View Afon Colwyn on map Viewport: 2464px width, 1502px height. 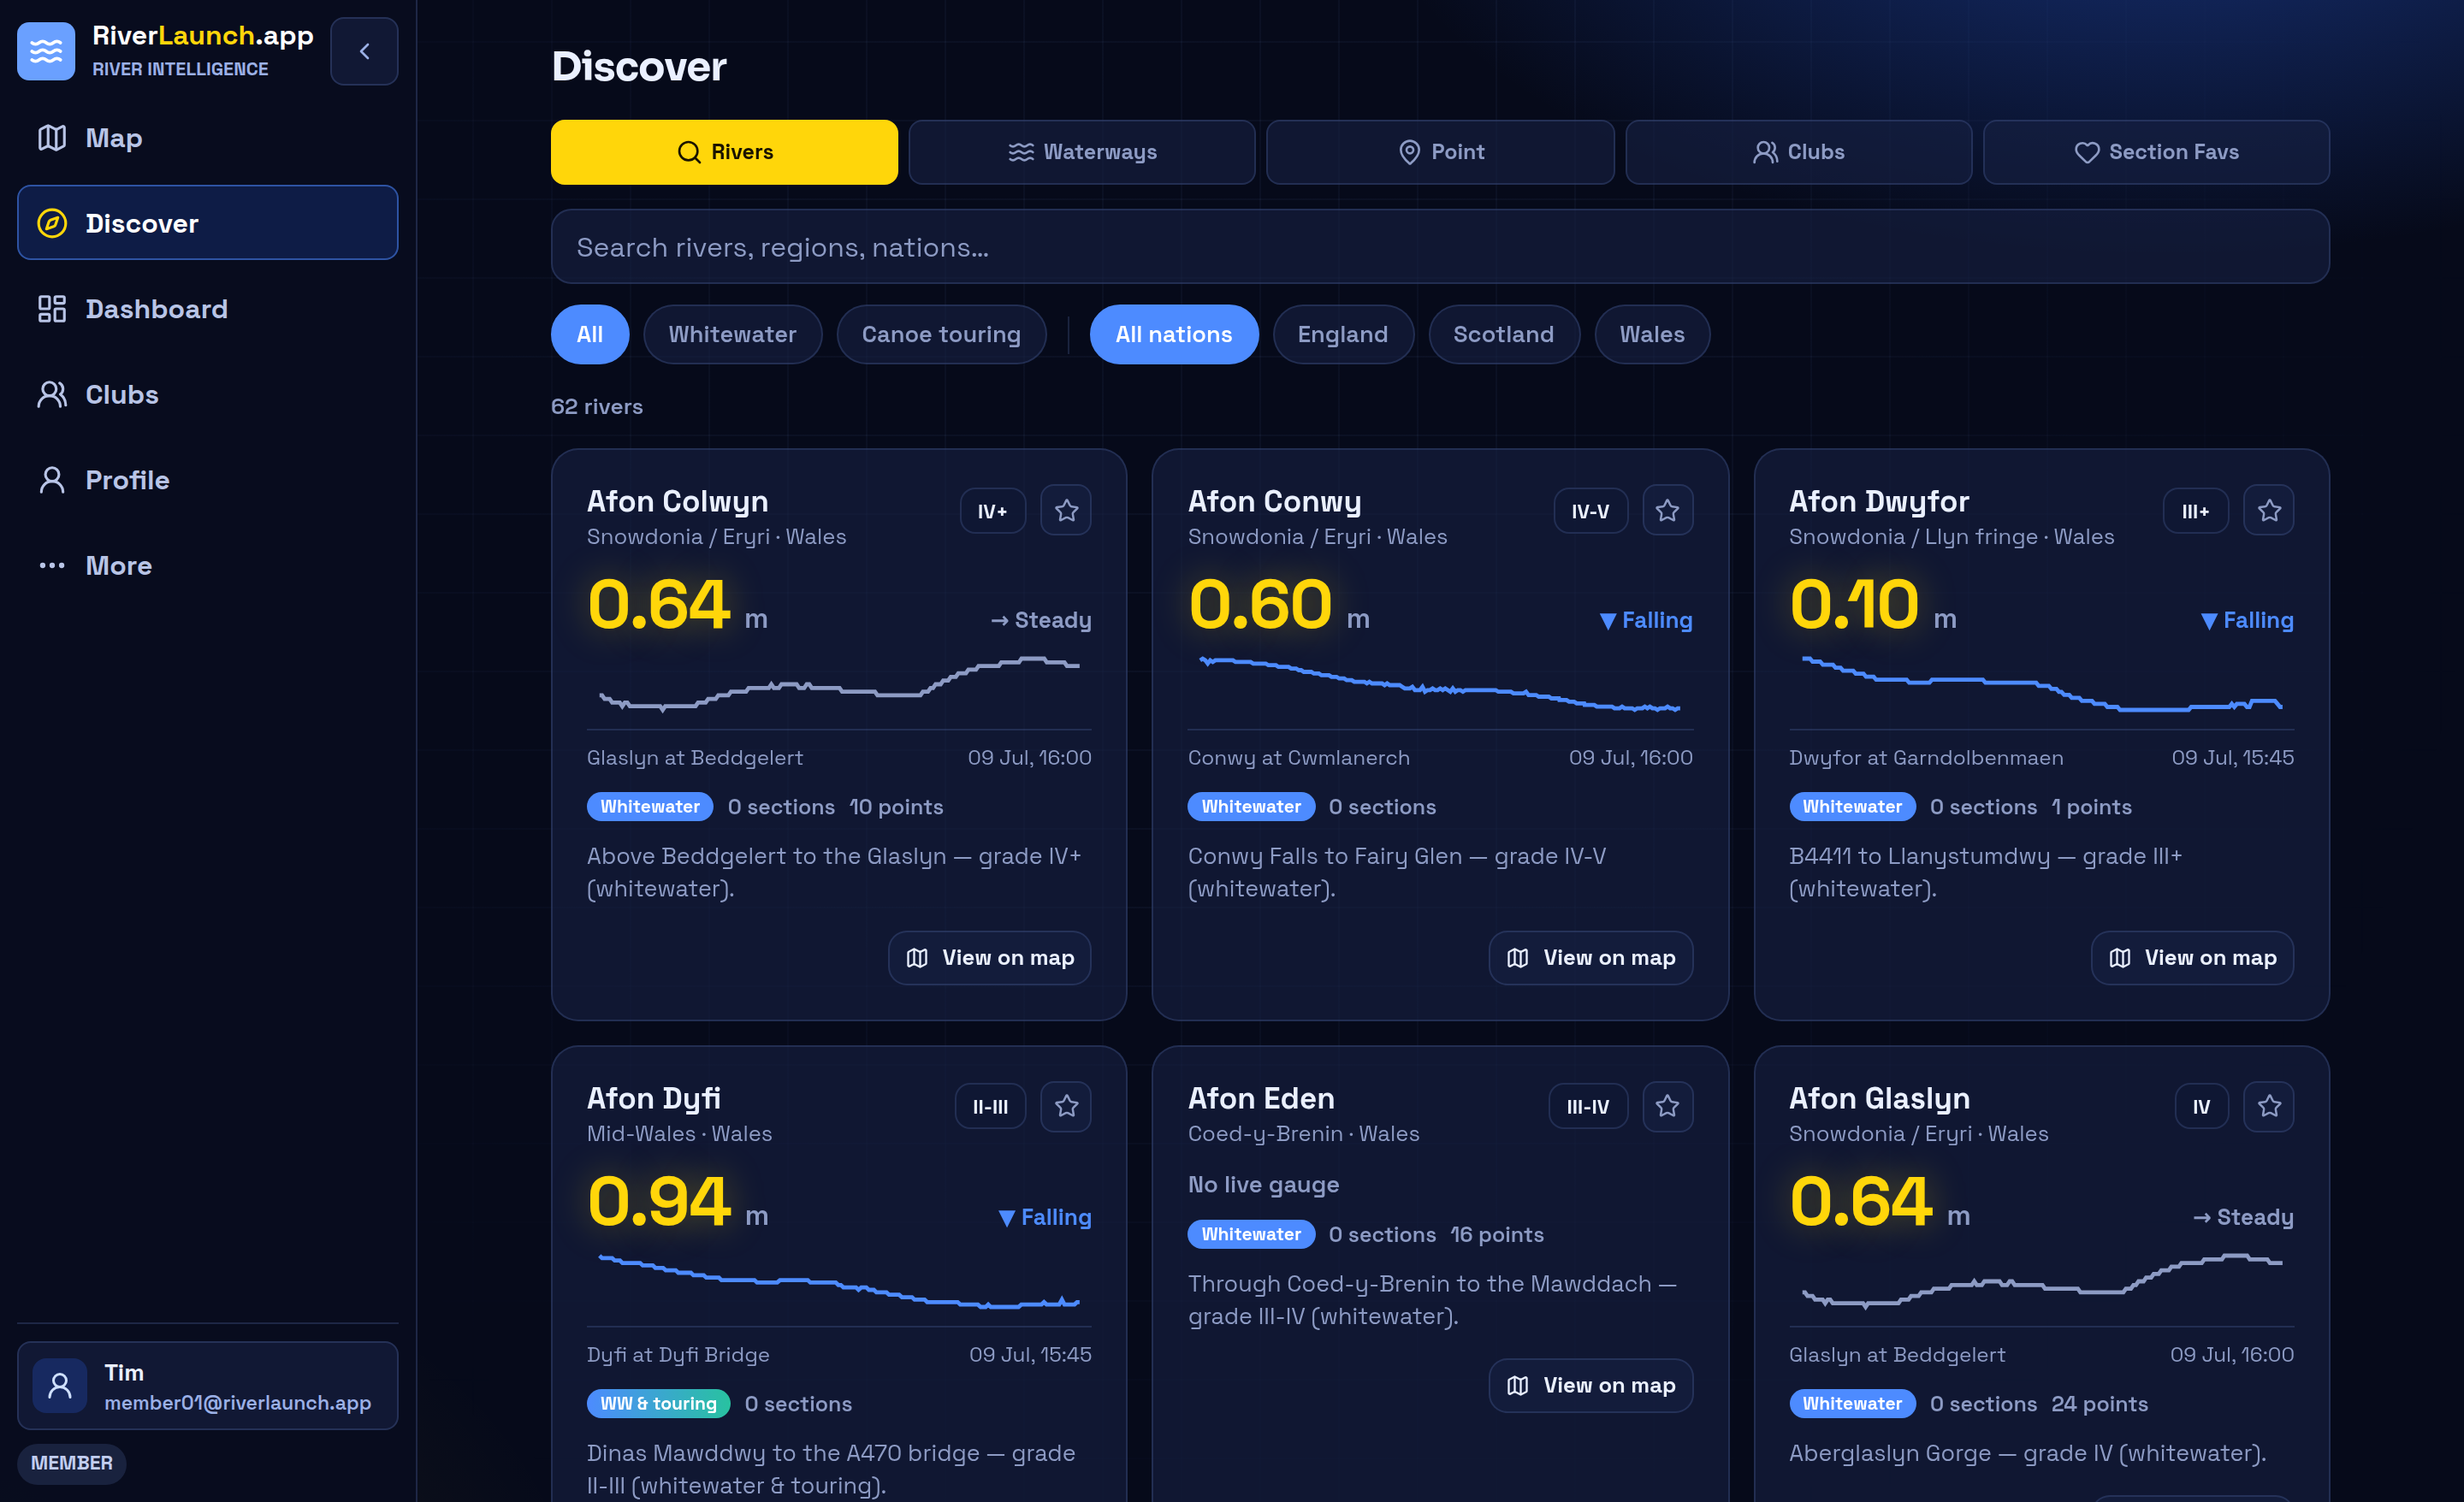tap(990, 958)
